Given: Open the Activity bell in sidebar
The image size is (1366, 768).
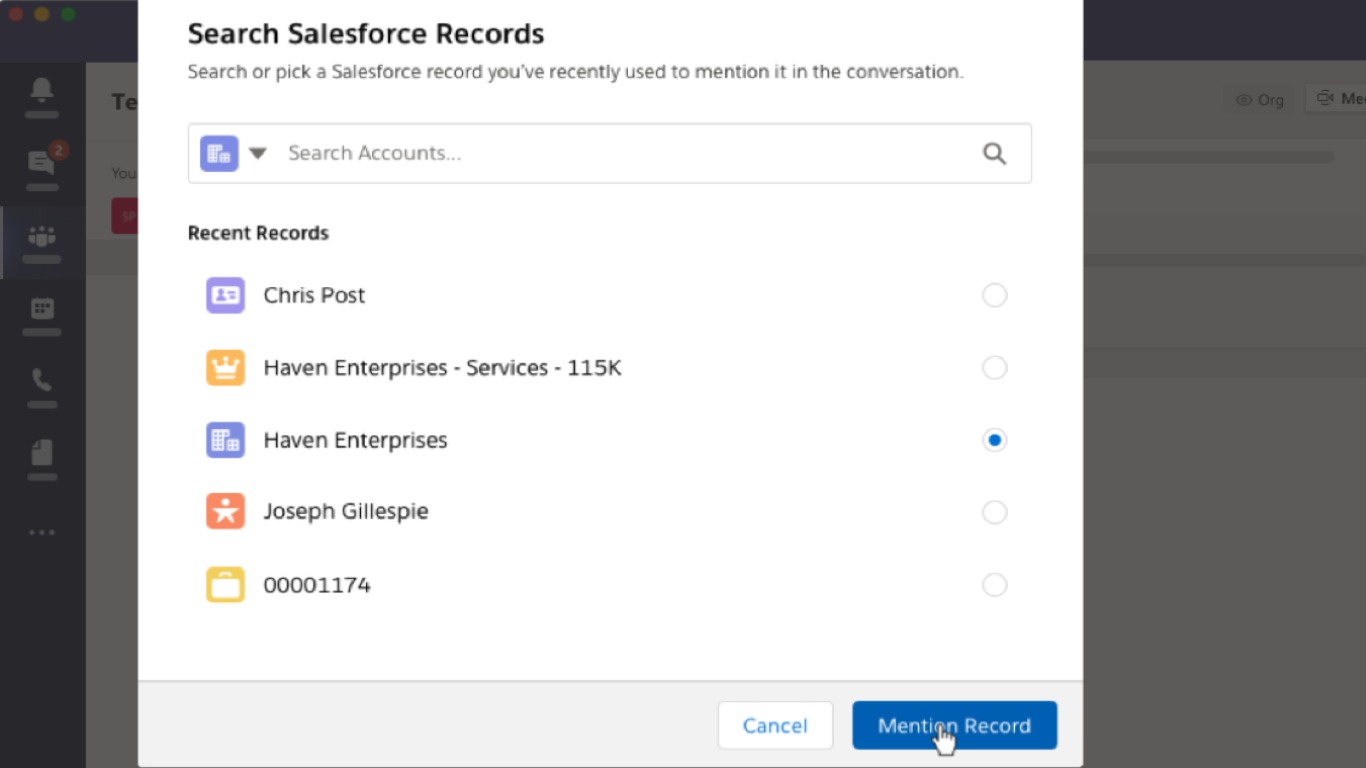Looking at the screenshot, I should [42, 91].
